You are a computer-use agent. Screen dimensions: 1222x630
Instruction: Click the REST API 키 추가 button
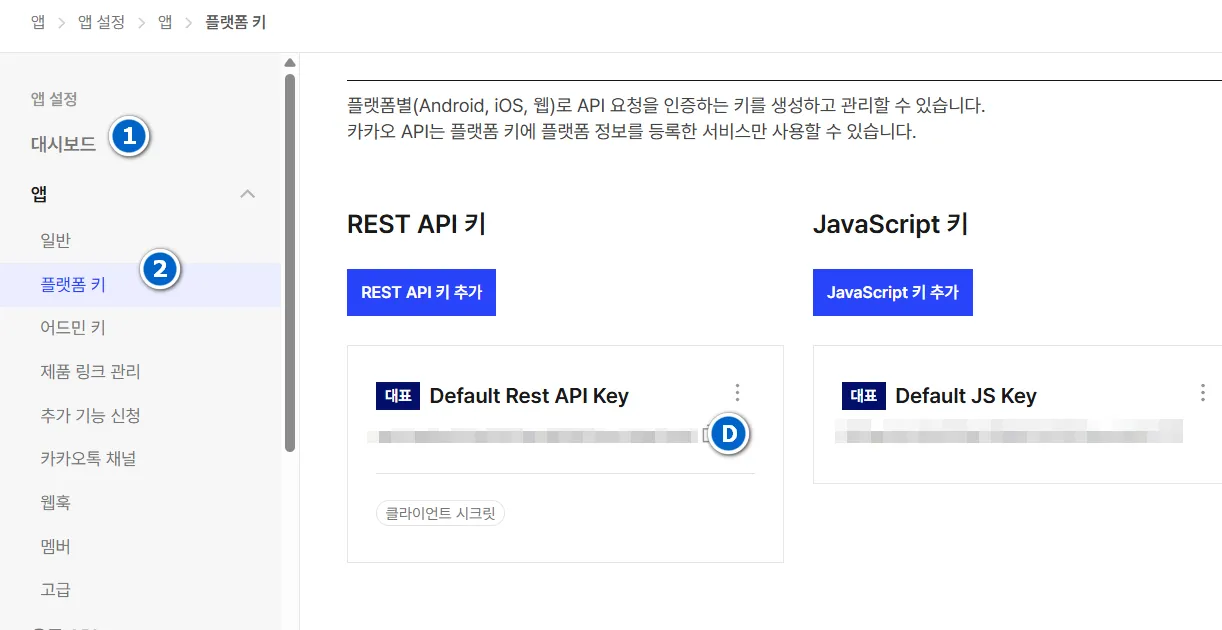[421, 292]
